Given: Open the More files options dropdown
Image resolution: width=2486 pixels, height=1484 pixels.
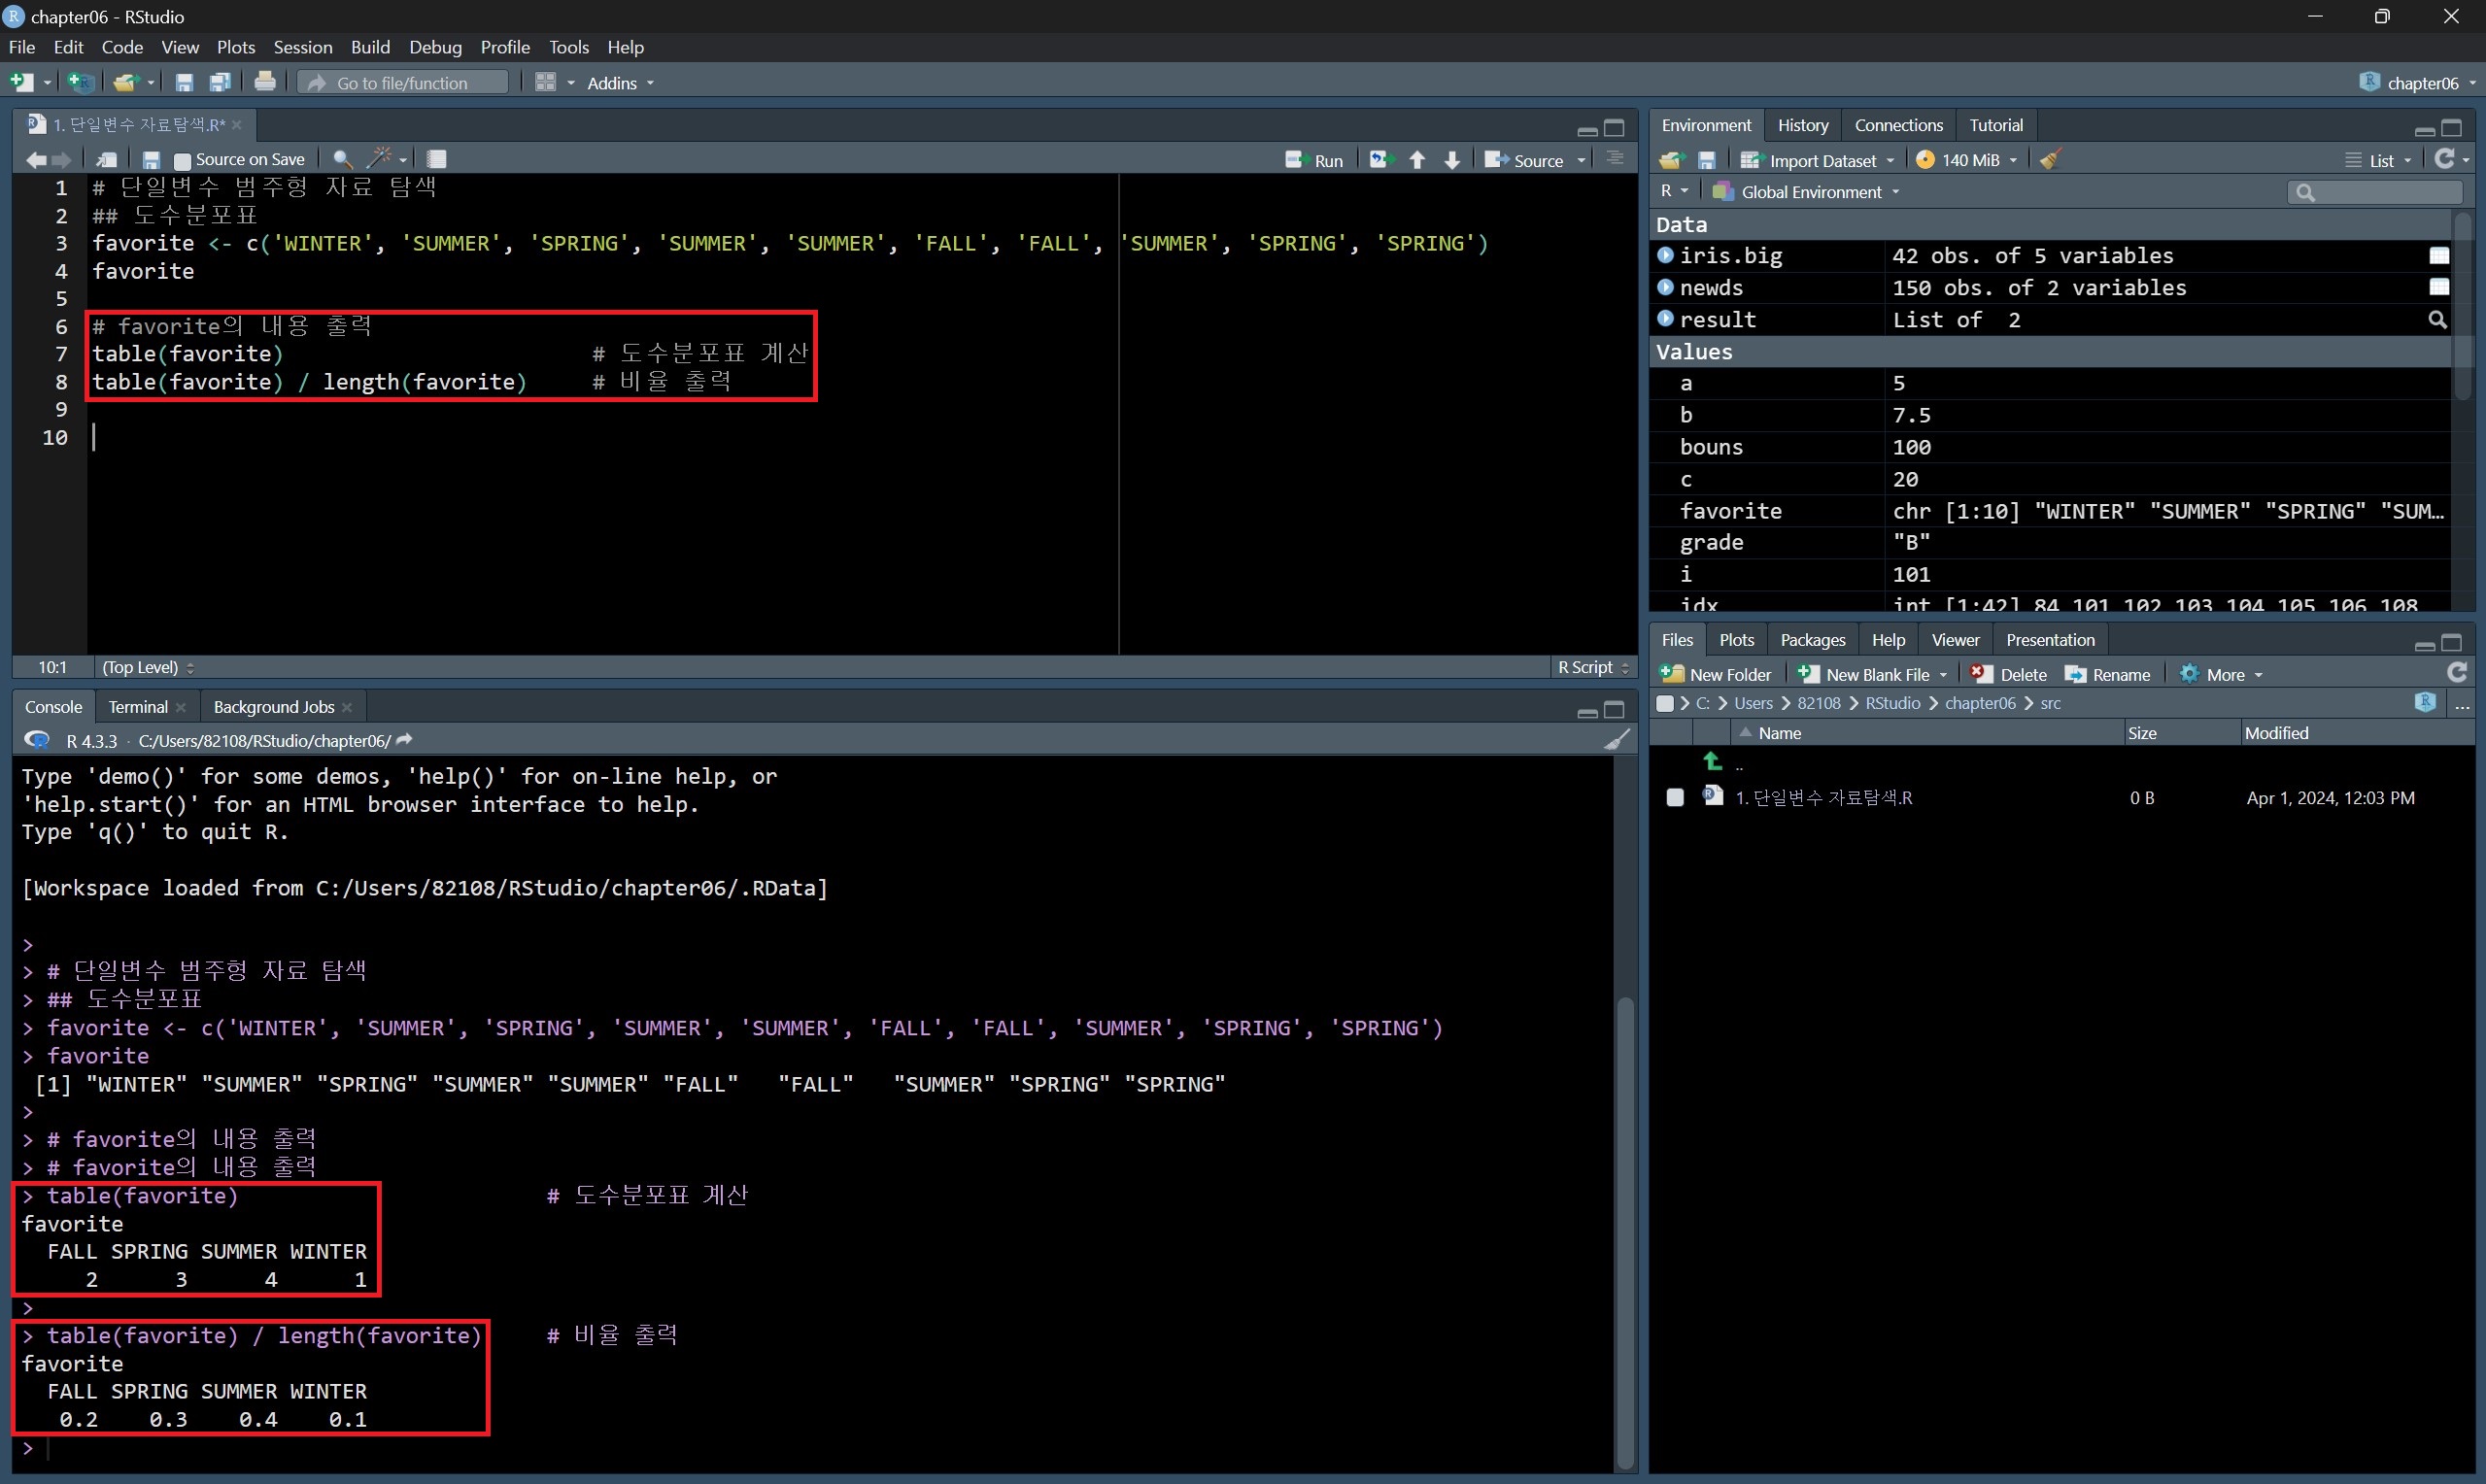Looking at the screenshot, I should pos(2226,674).
